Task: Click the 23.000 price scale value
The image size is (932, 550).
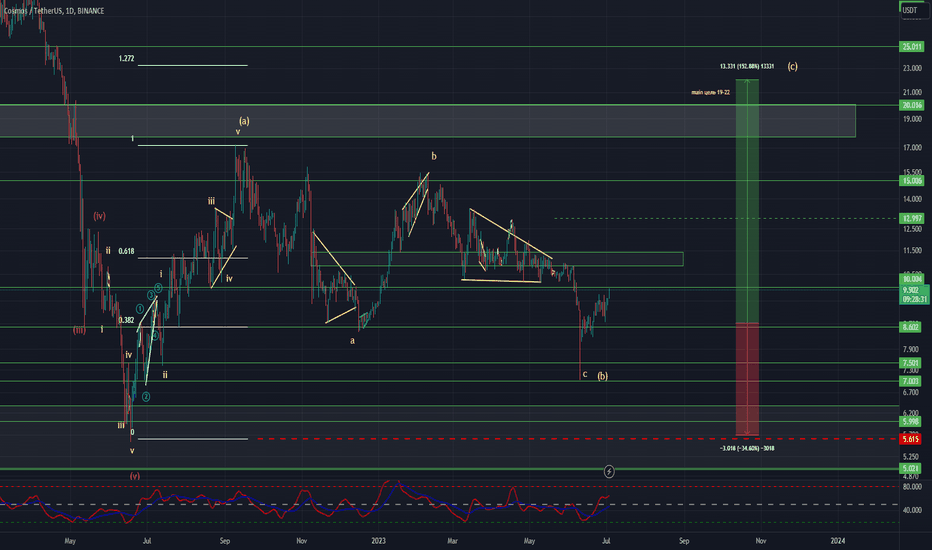Action: coord(912,68)
